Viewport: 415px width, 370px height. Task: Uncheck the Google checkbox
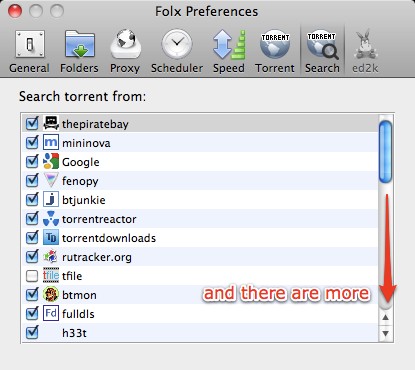(32, 162)
